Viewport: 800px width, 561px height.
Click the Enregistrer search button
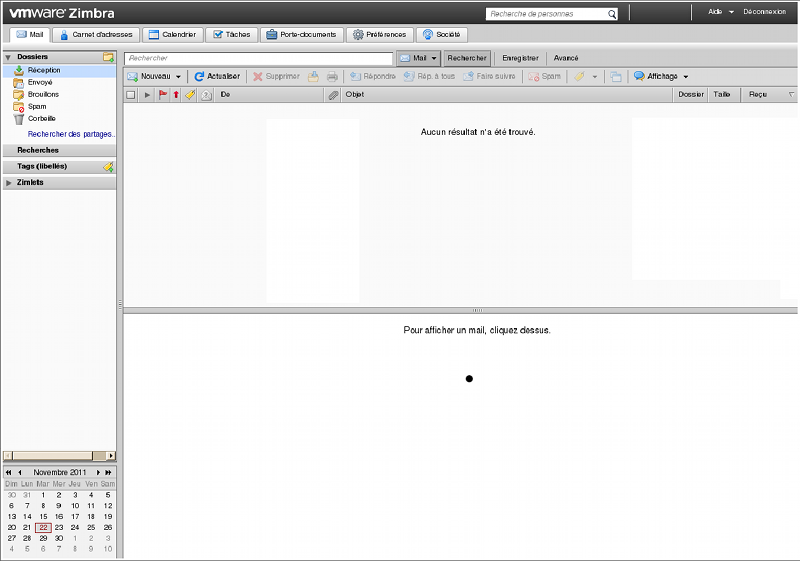[520, 58]
